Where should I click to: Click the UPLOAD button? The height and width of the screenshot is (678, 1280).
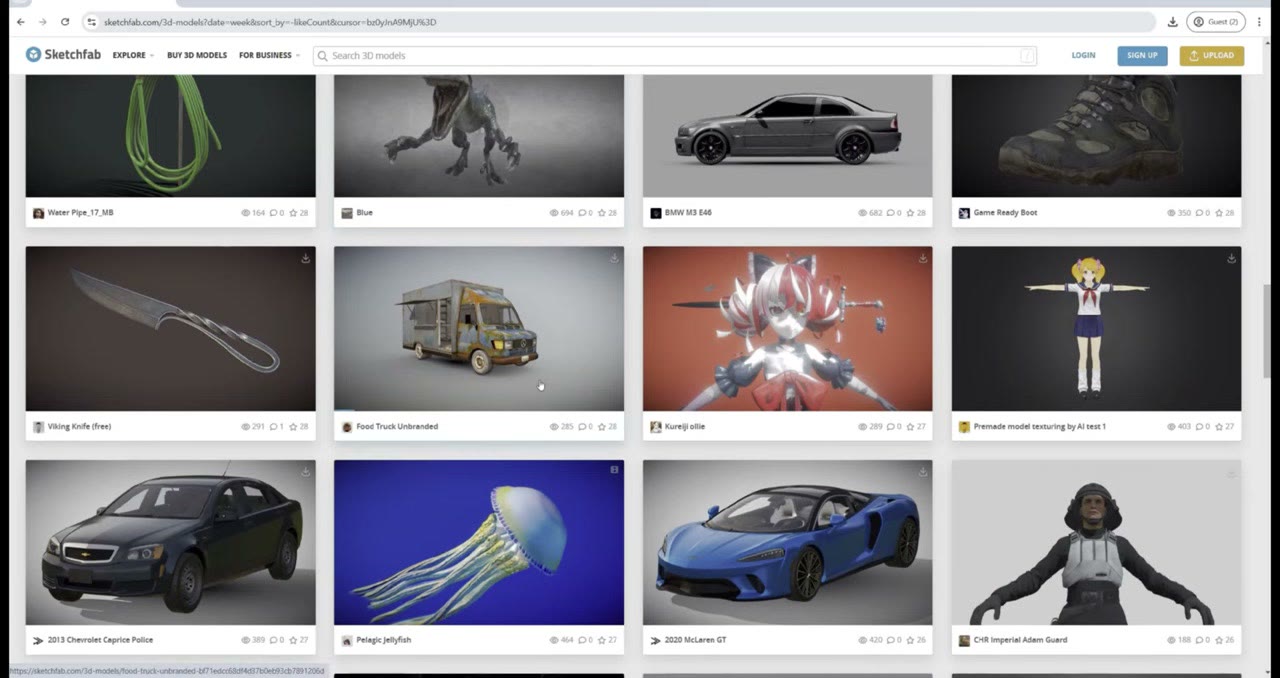(1212, 55)
